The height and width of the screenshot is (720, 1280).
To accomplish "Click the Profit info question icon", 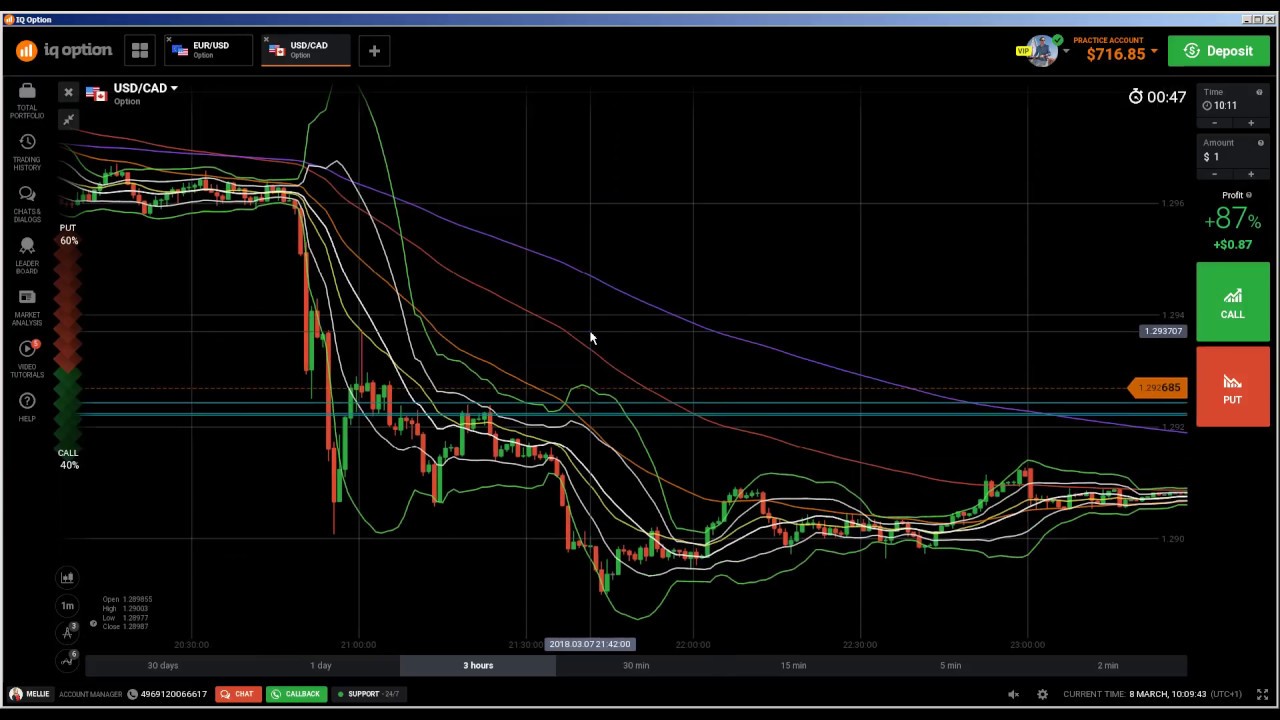I will point(1249,195).
